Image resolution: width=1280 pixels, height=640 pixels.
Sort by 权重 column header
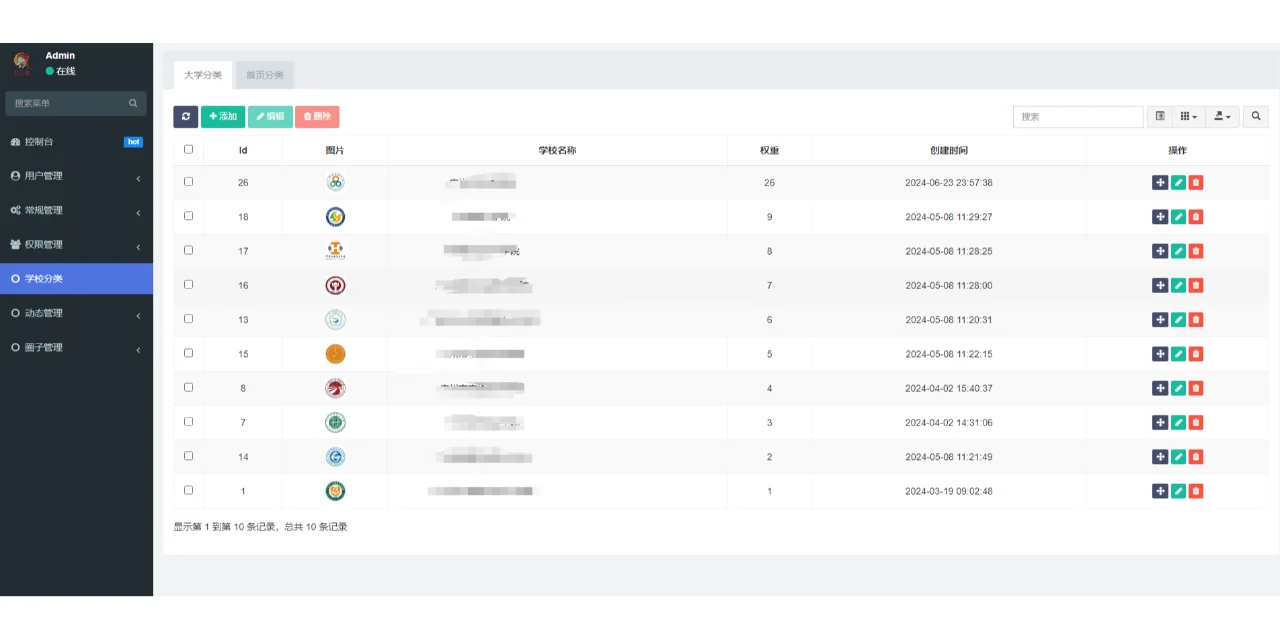click(769, 150)
